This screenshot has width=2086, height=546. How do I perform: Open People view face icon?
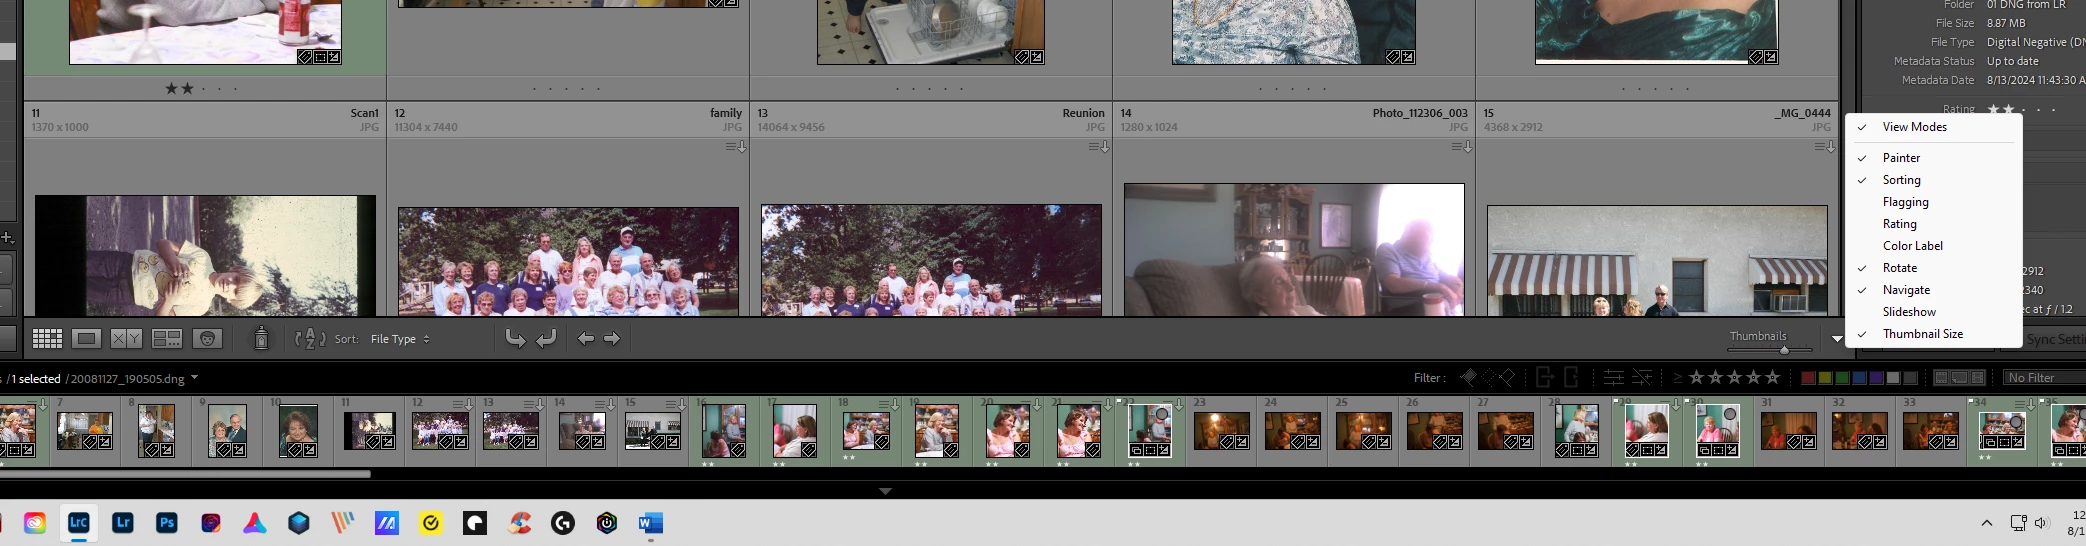(x=207, y=339)
